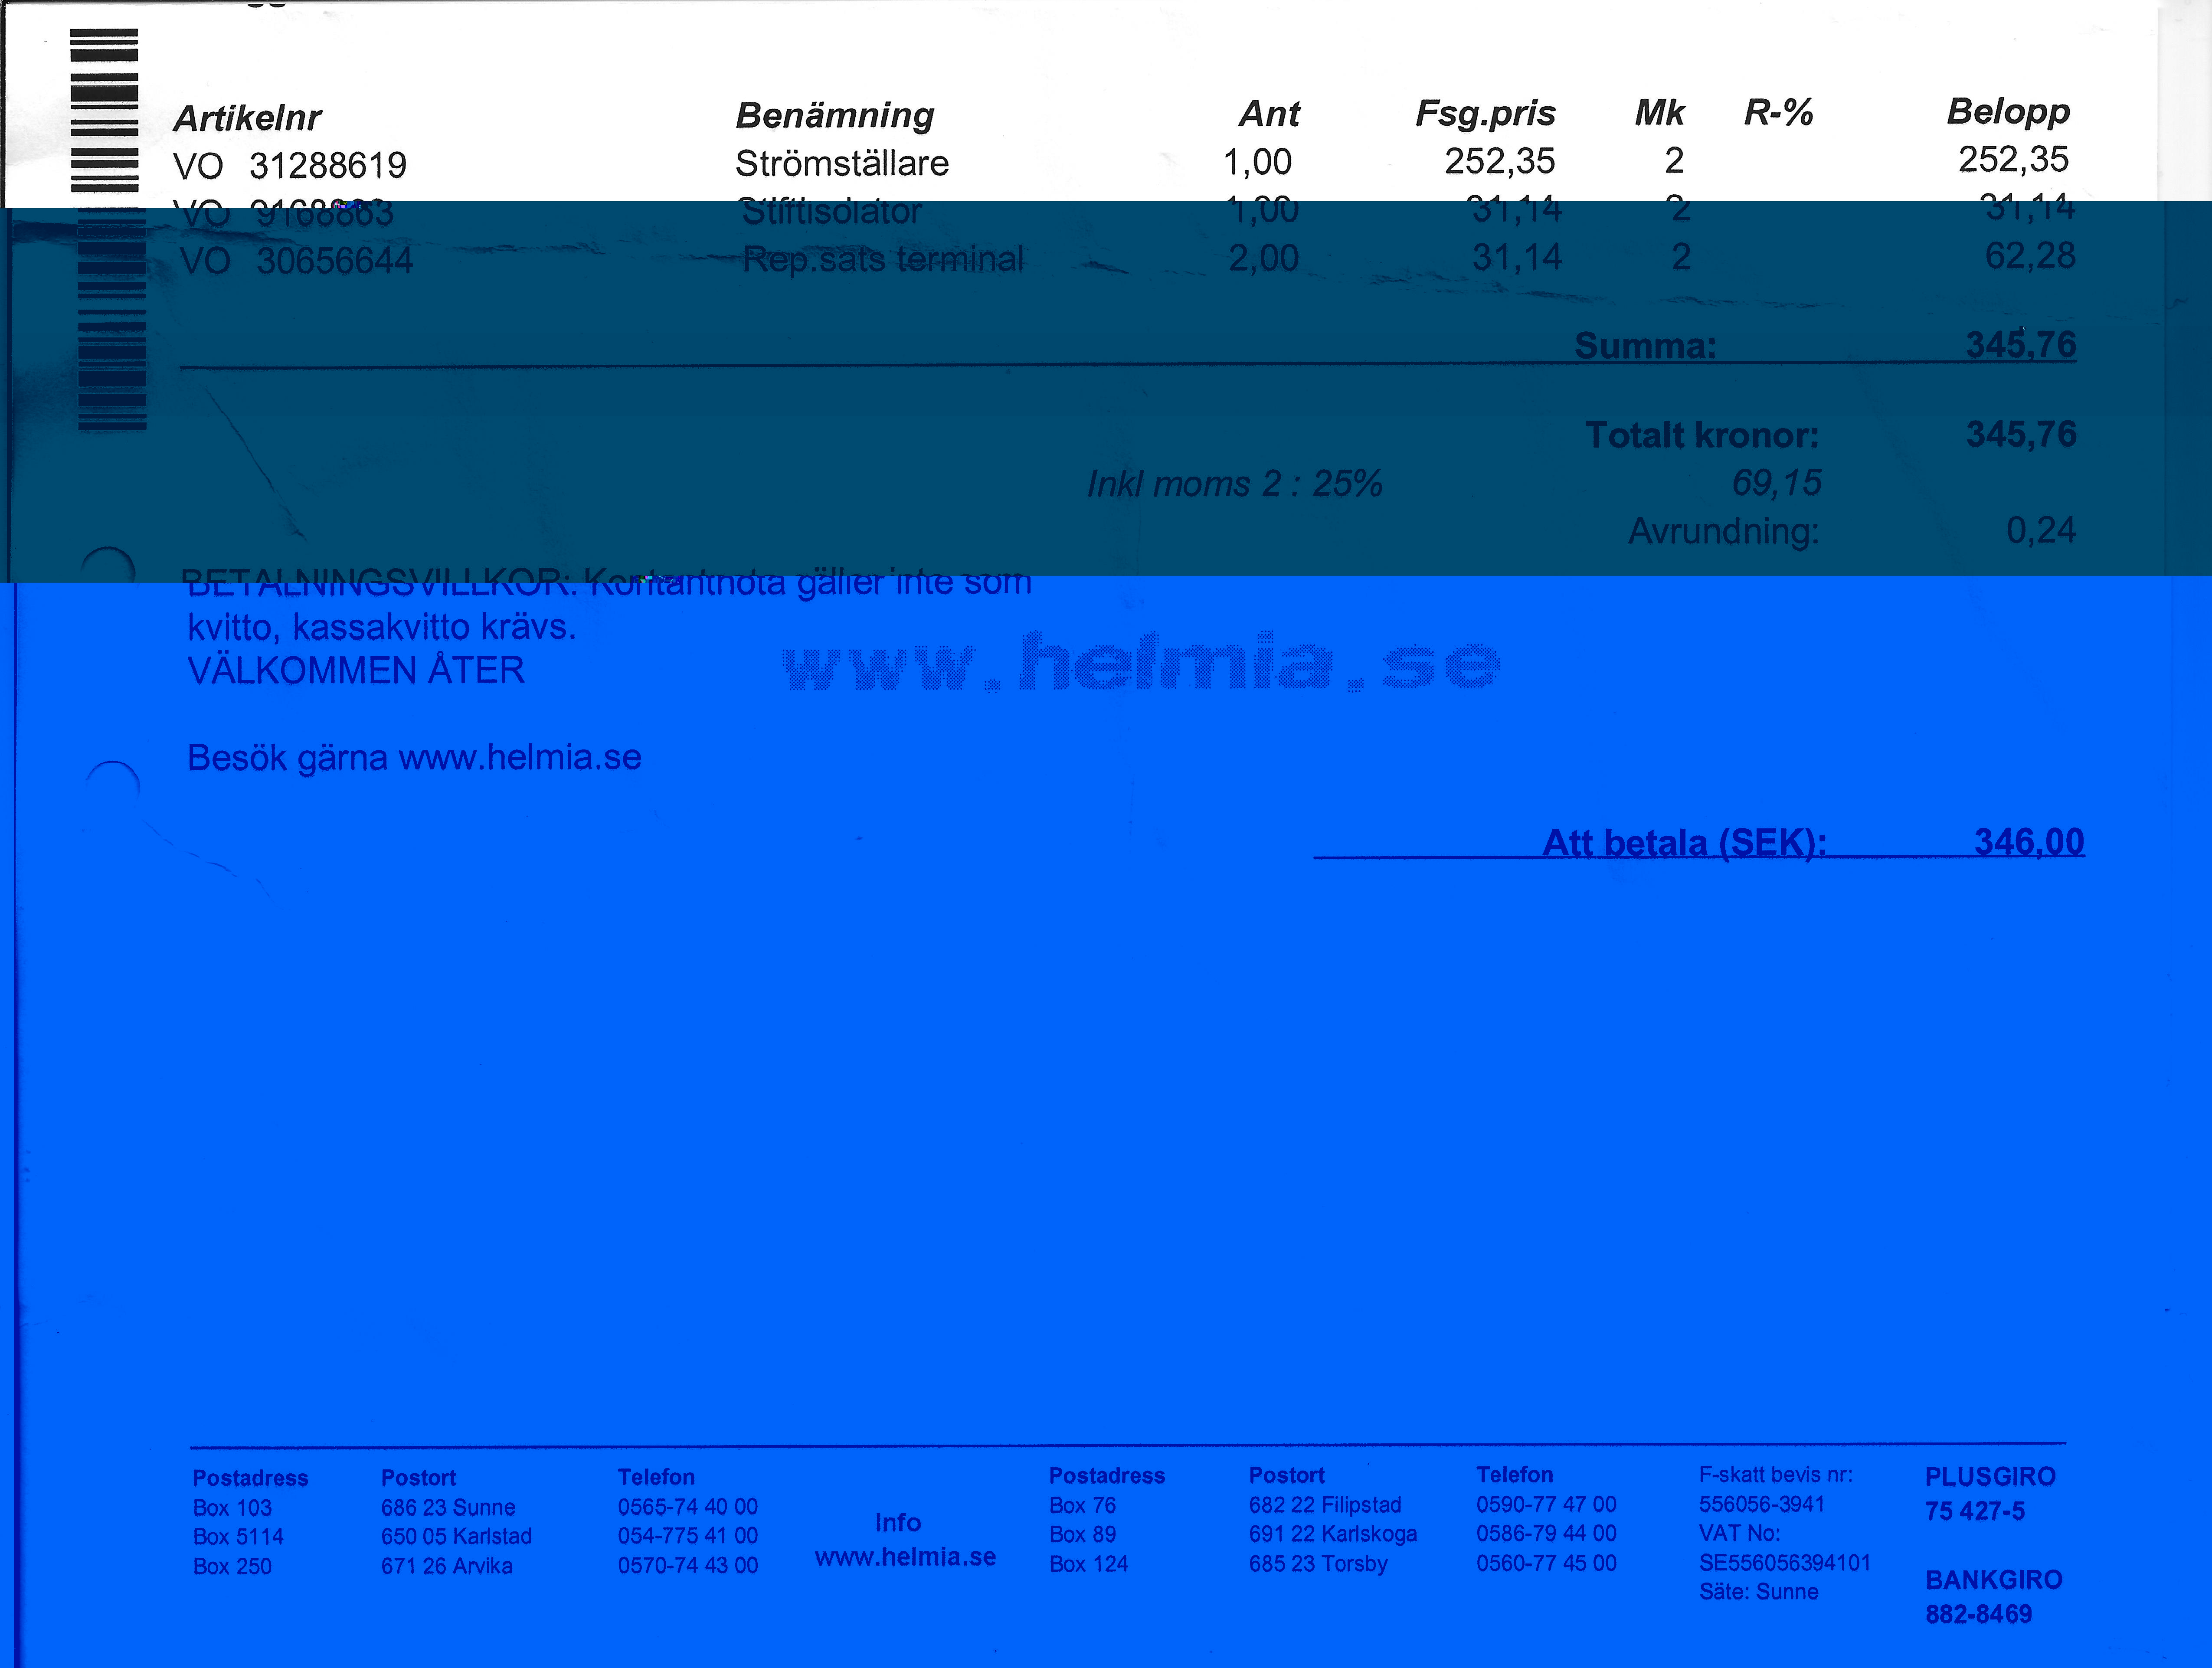The height and width of the screenshot is (1668, 2212).
Task: Click the 346,00 amount to pay
Action: point(2029,842)
